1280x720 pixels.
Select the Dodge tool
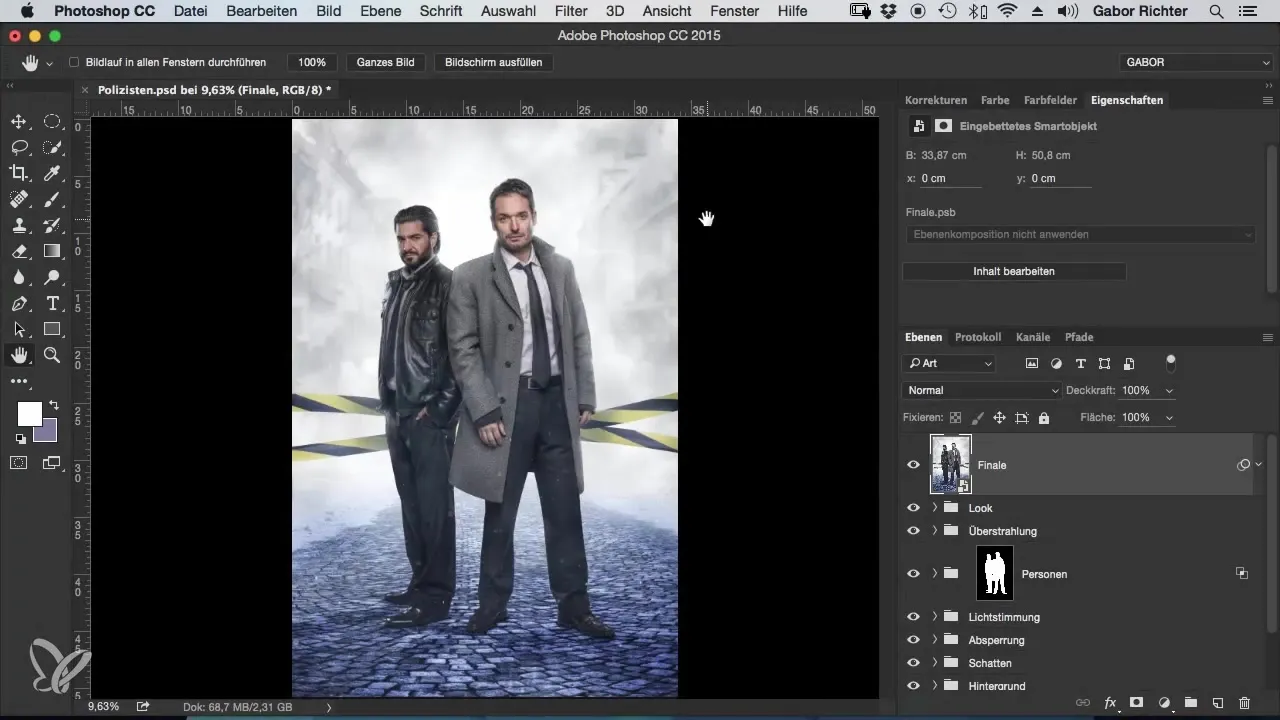coord(52,278)
